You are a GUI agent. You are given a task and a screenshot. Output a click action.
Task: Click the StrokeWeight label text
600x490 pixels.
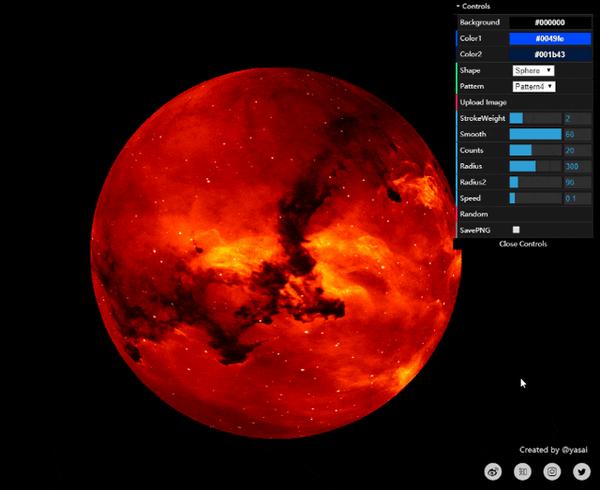(483, 118)
